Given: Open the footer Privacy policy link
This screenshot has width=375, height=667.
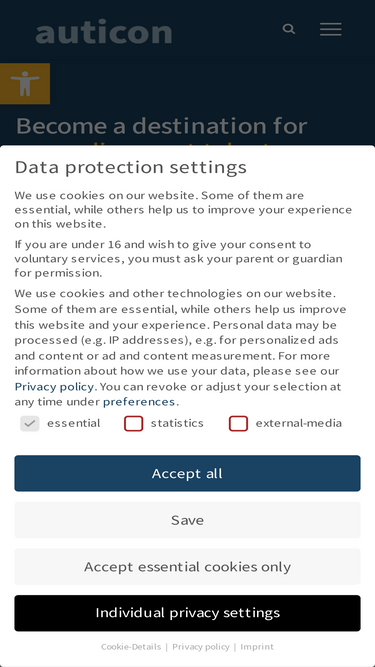Looking at the screenshot, I should coord(201,647).
